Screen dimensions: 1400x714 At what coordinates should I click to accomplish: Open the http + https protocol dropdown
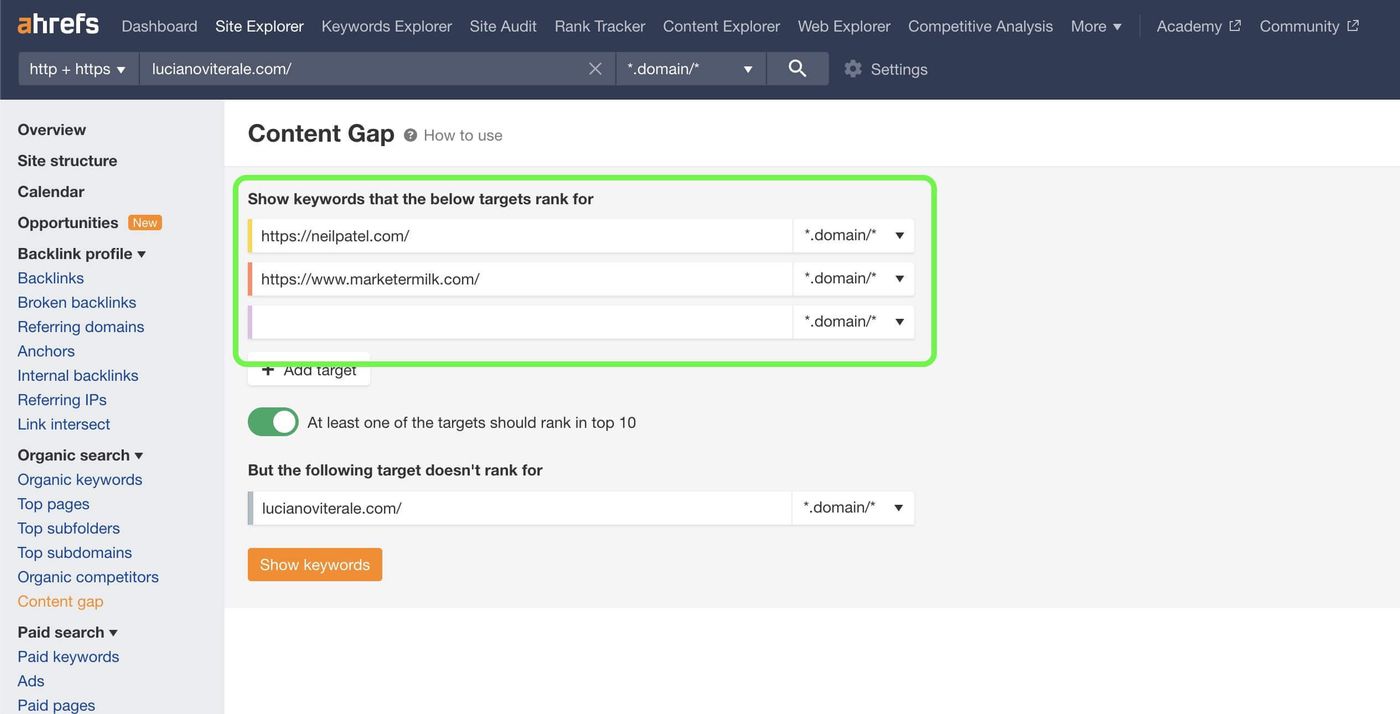tap(78, 69)
